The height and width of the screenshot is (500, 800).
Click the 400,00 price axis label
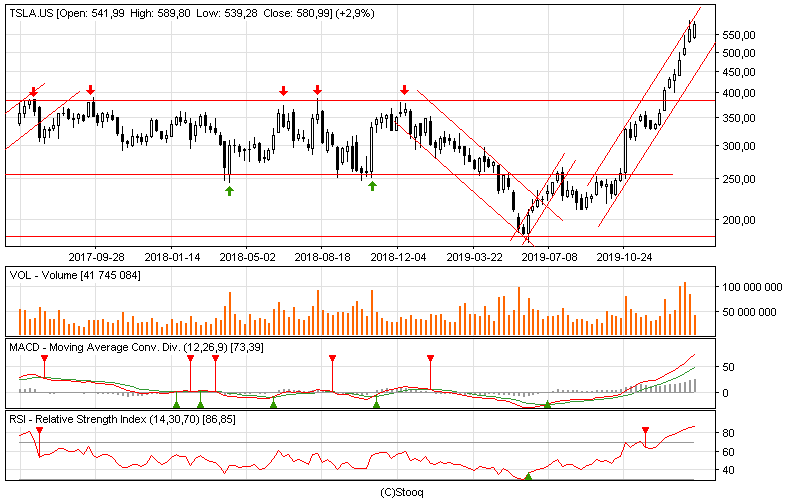point(739,93)
